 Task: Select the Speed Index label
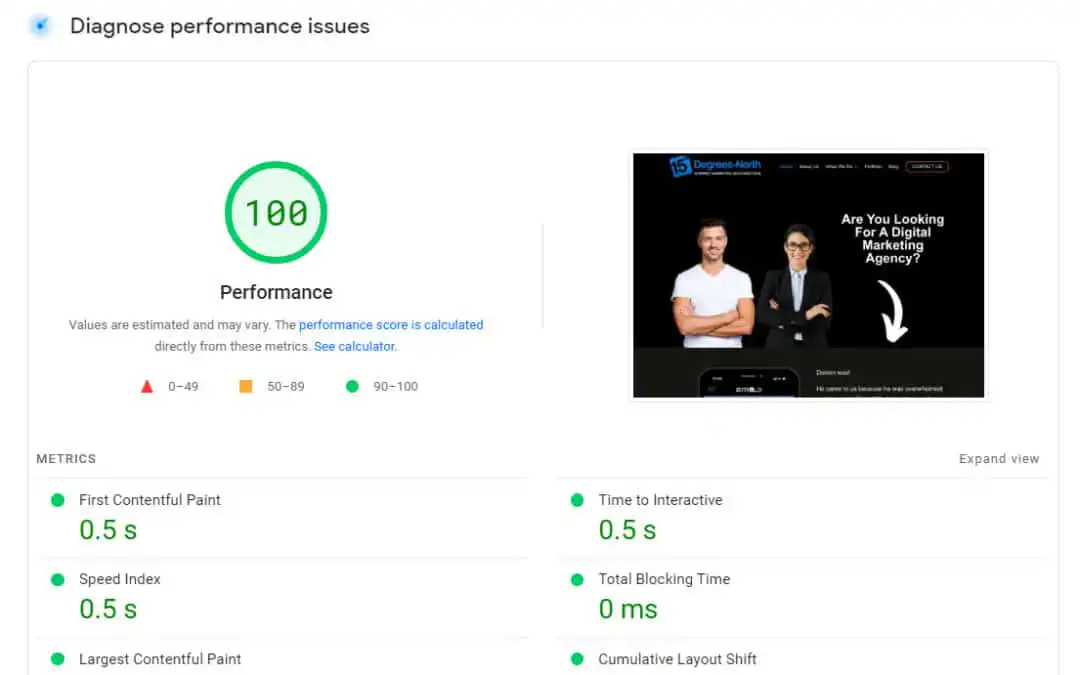120,579
